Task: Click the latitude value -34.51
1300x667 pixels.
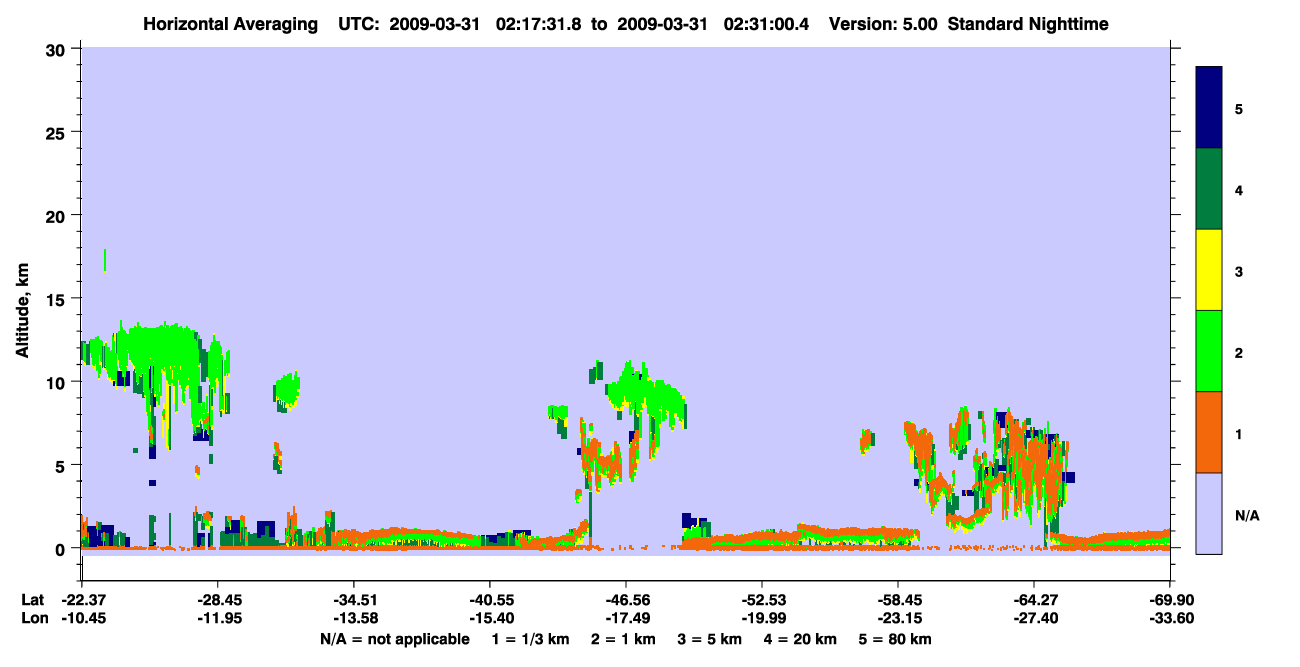Action: click(353, 600)
